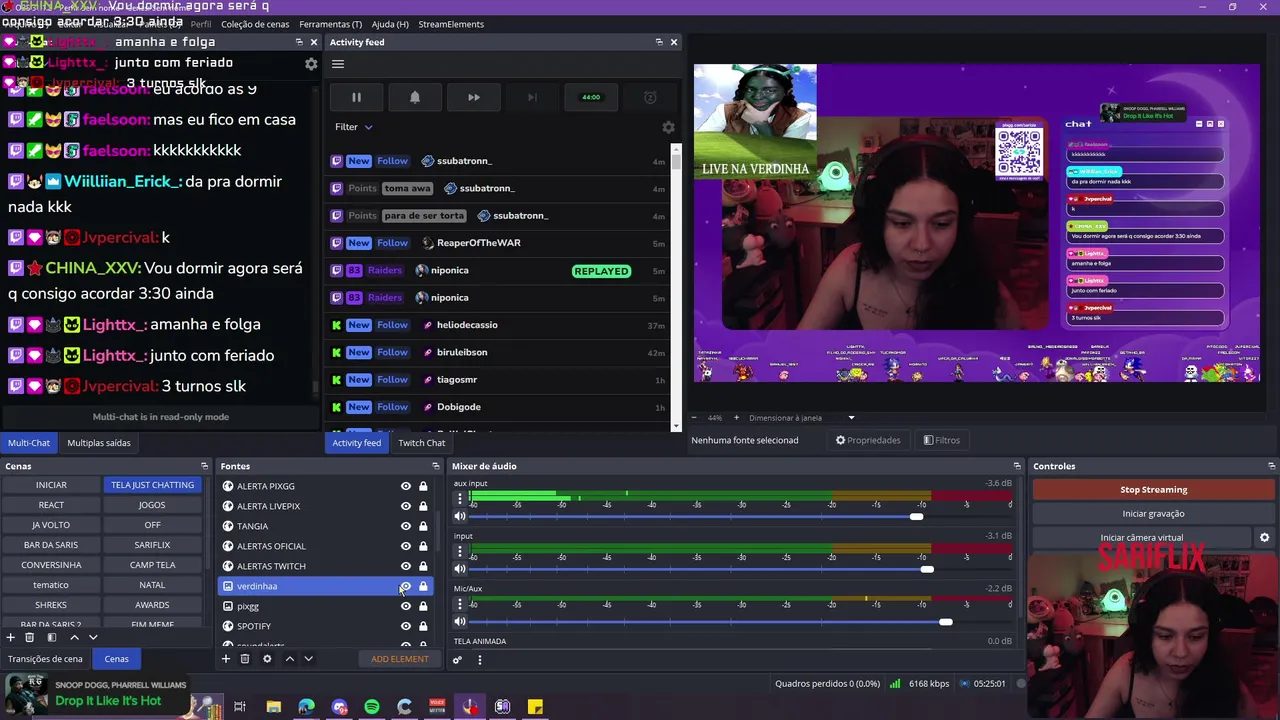Open Activity feed settings gear

point(668,127)
